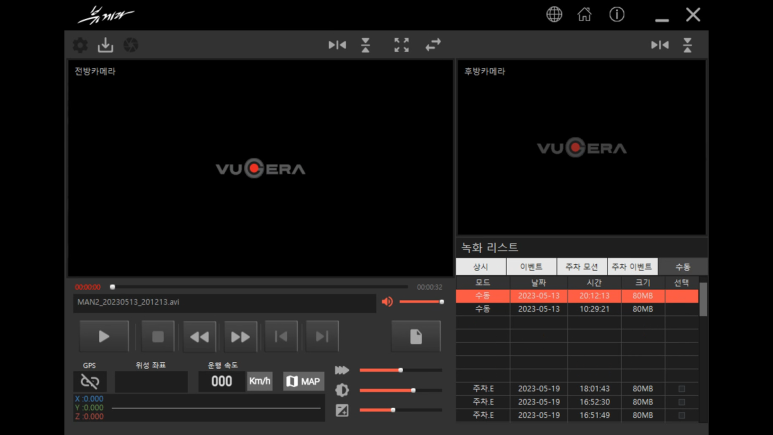Select the 10:29:21 recording row
Screen dimensions: 773x435
[x=577, y=309]
